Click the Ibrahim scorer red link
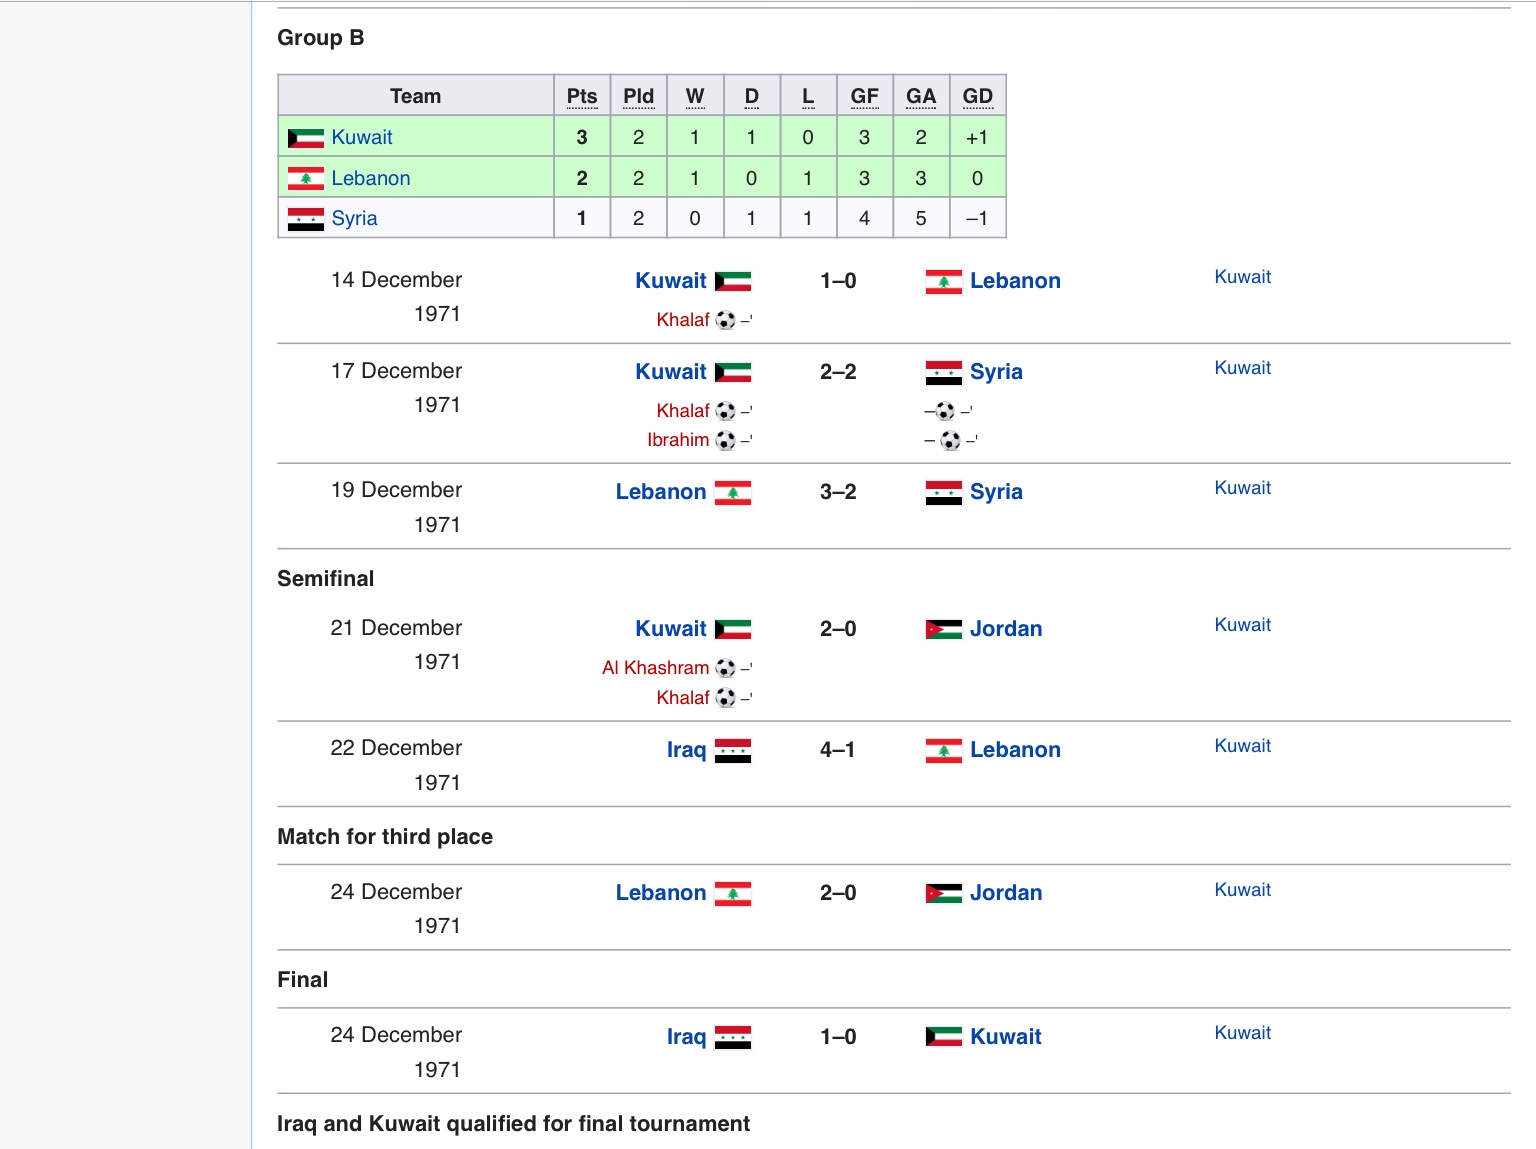This screenshot has height=1149, width=1536. tap(678, 440)
